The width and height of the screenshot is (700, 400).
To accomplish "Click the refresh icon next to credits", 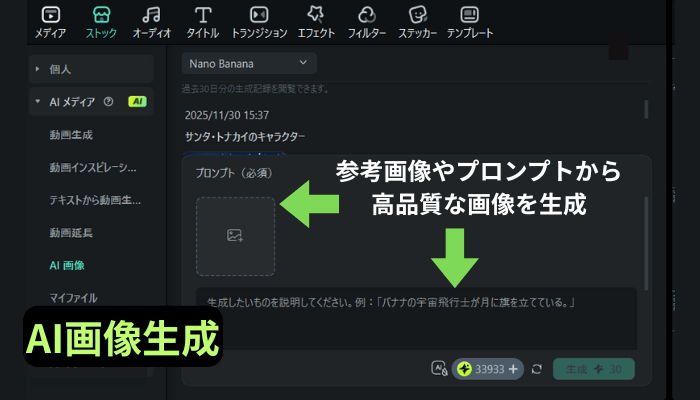I will tap(537, 369).
